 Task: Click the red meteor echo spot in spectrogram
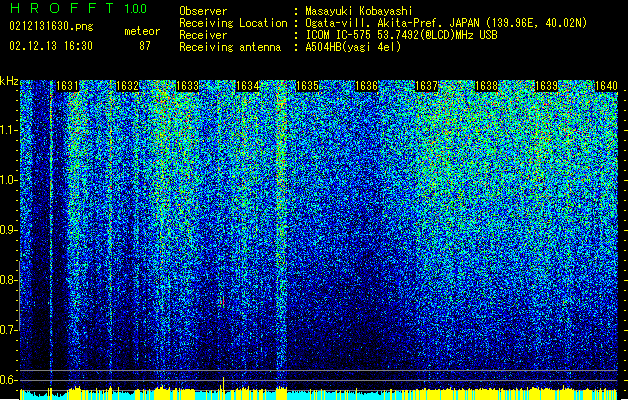coord(222,301)
